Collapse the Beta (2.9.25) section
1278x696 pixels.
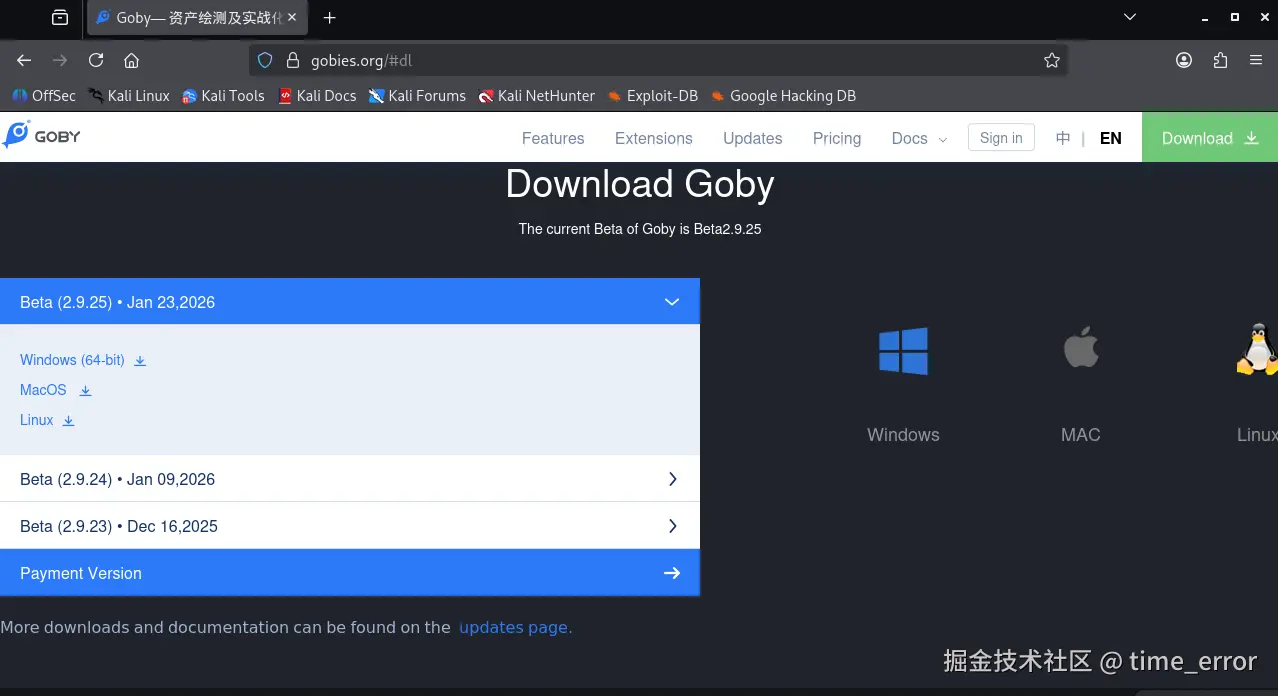point(671,301)
